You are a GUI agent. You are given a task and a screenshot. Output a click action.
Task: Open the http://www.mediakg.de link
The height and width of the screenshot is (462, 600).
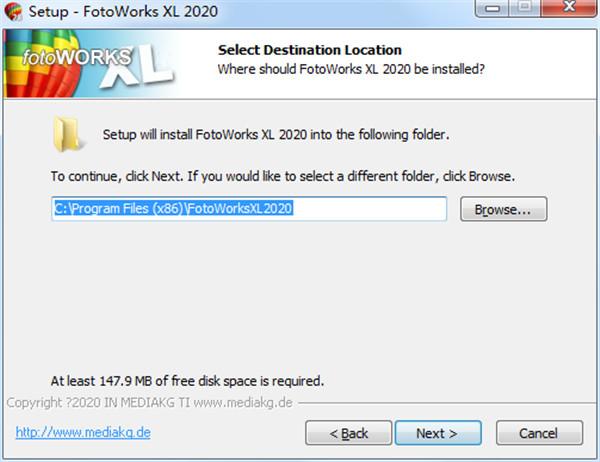(x=83, y=433)
